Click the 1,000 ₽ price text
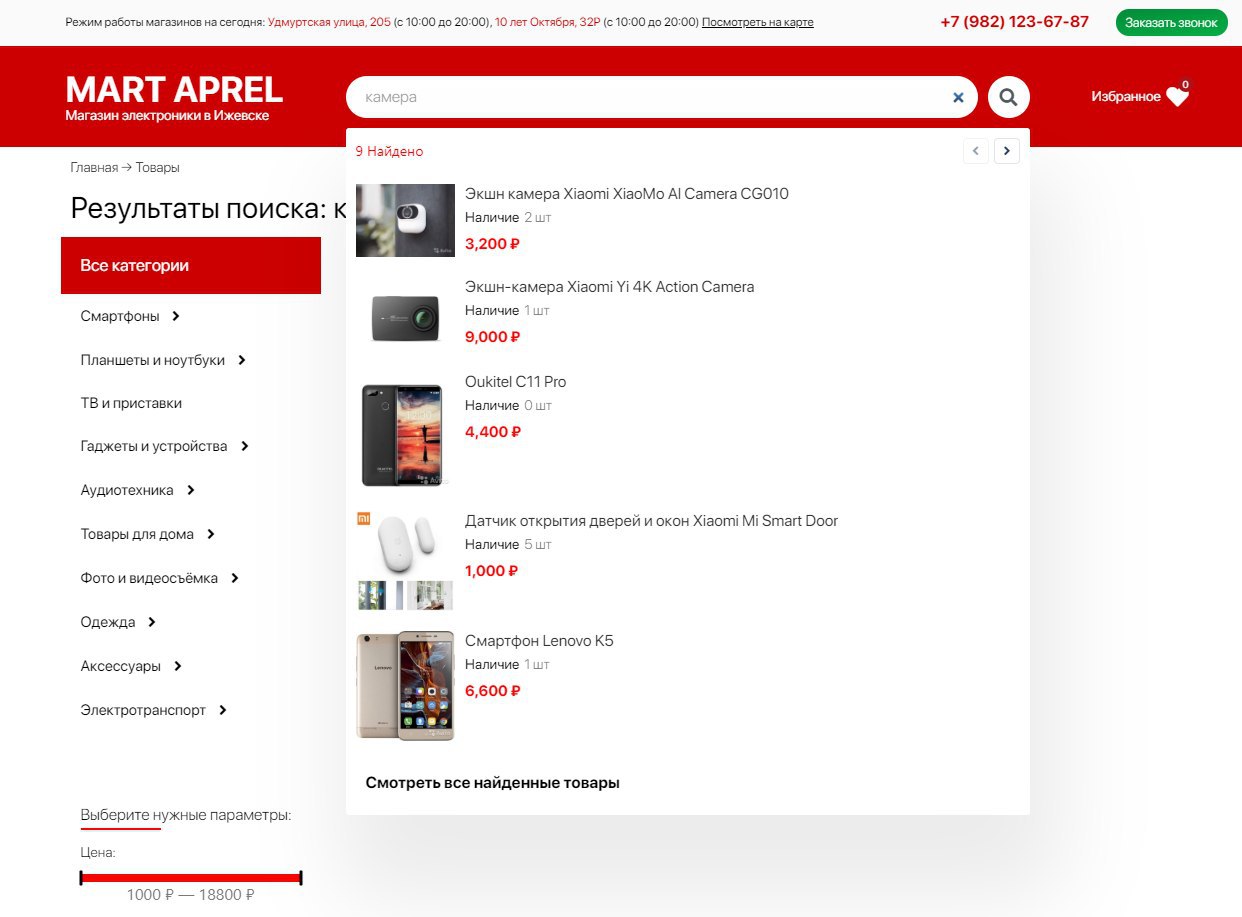The image size is (1242, 917). pyautogui.click(x=491, y=571)
